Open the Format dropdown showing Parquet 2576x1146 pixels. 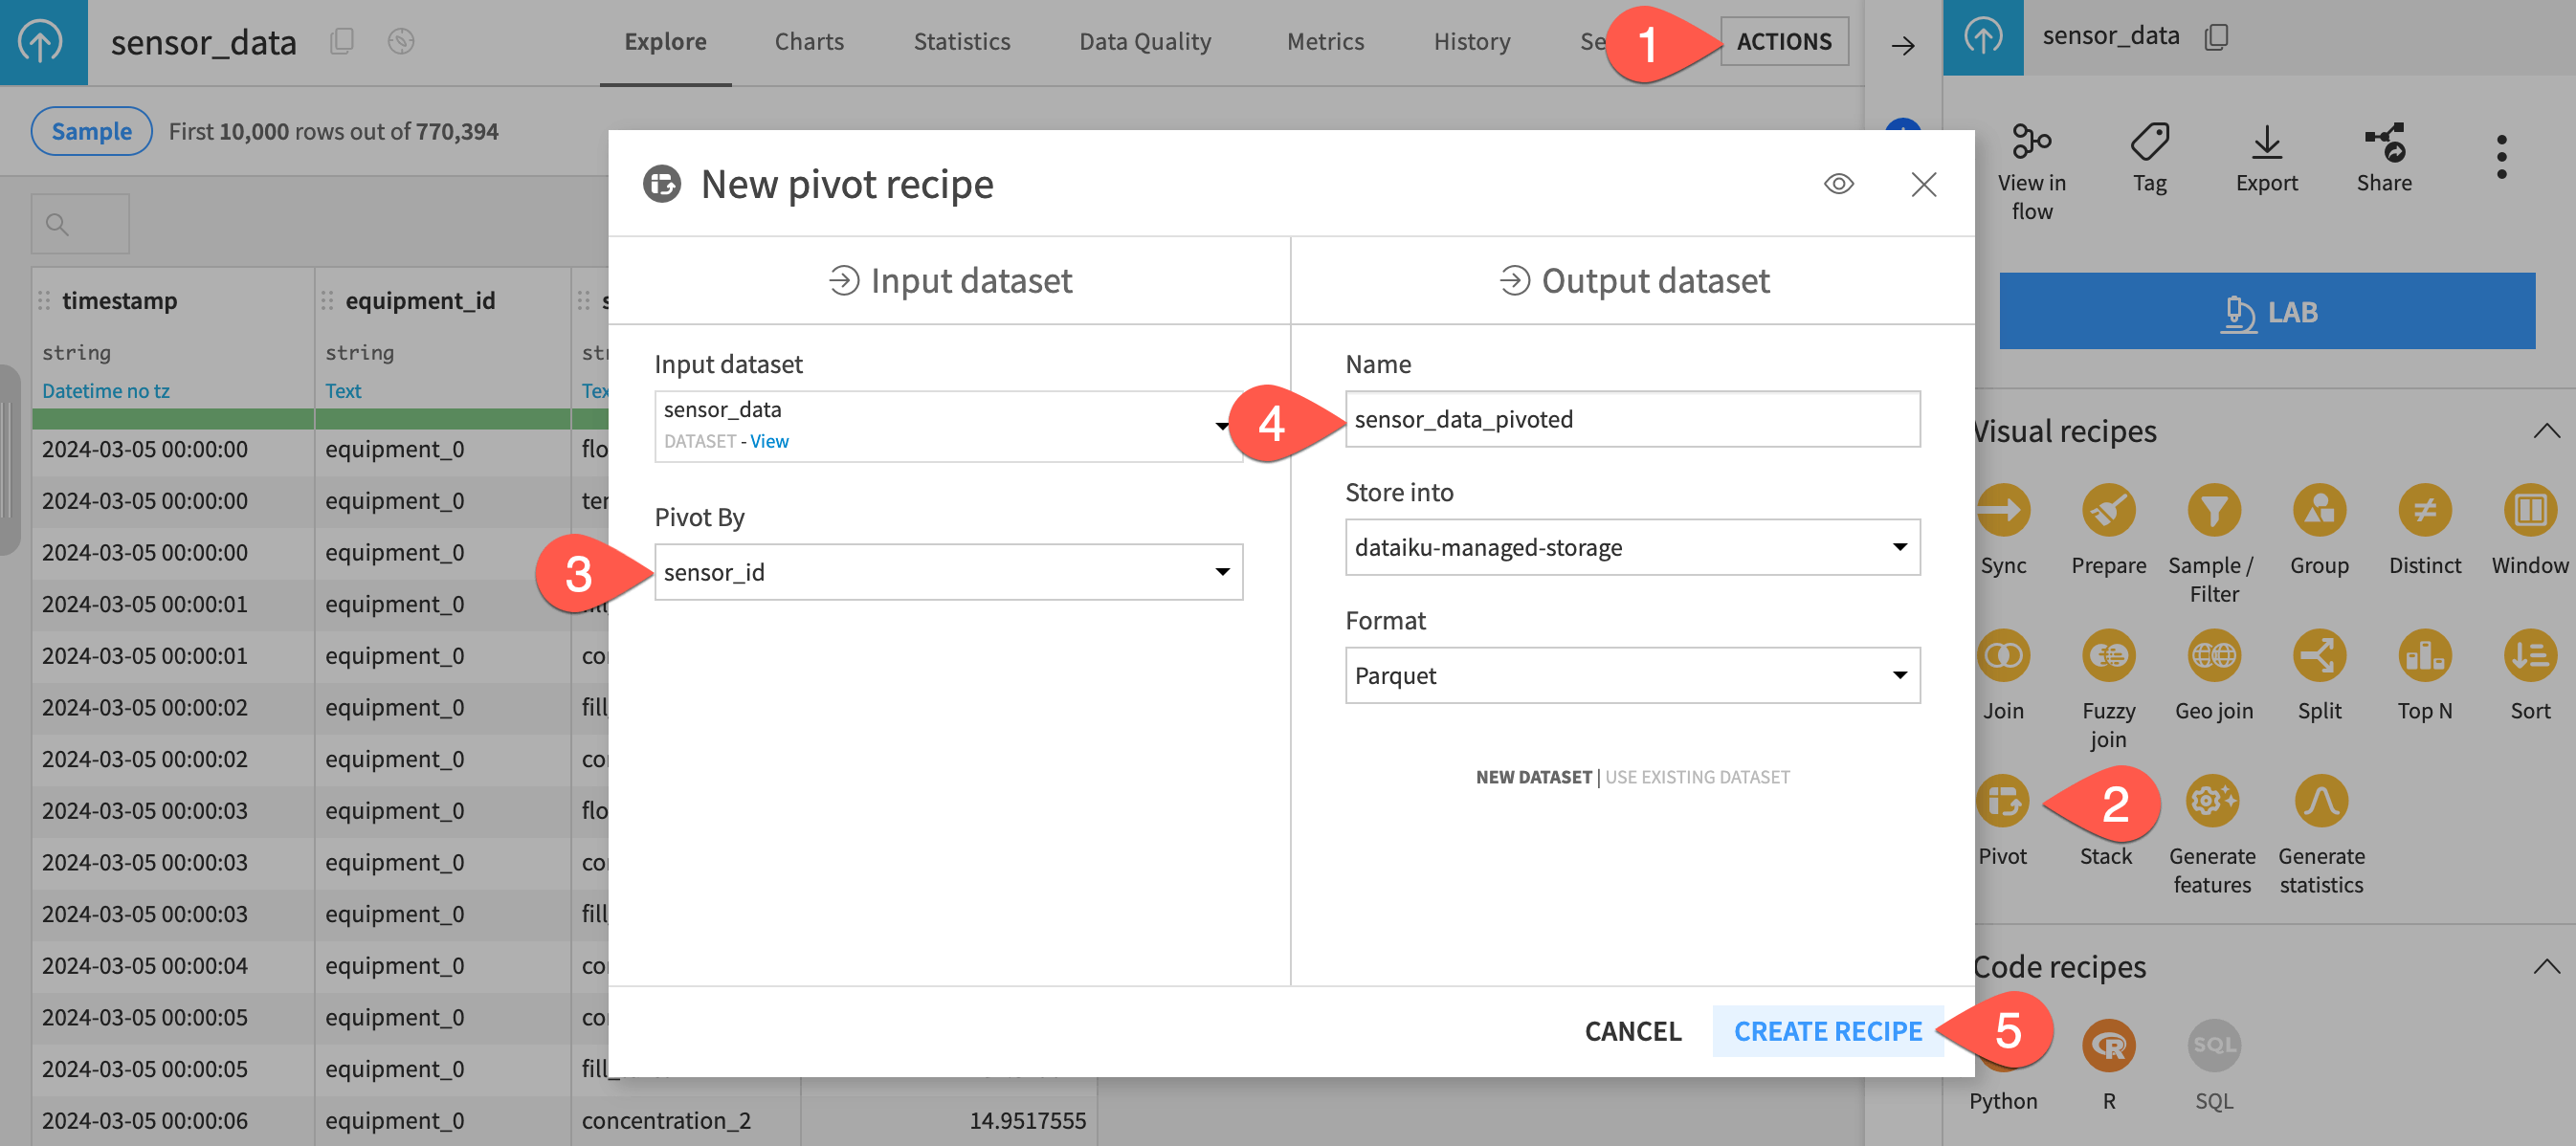(x=1631, y=675)
